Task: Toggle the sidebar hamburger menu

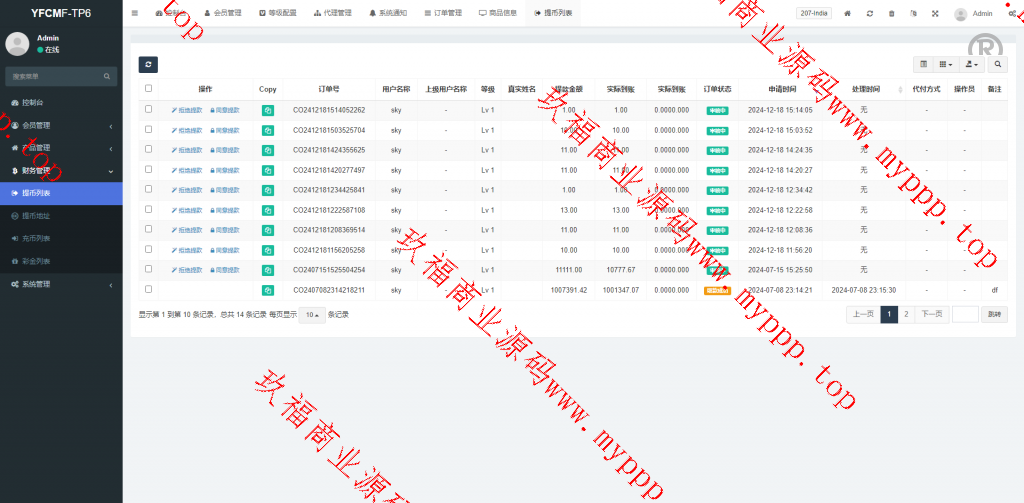Action: coord(135,14)
